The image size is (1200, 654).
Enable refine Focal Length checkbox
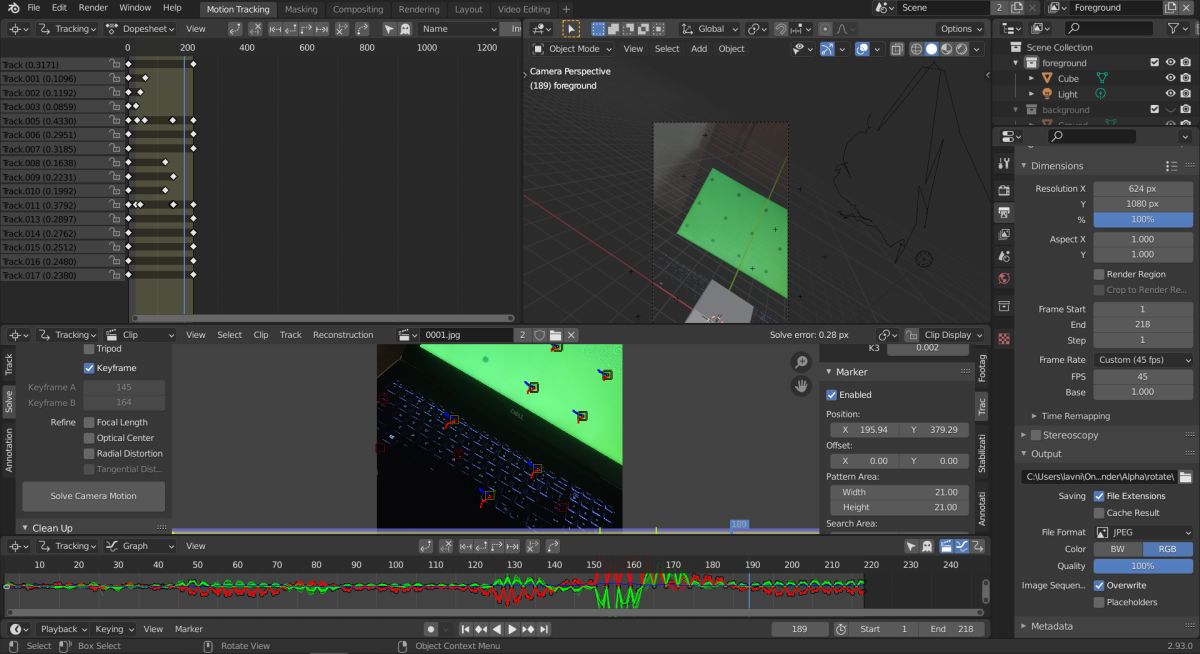tap(89, 422)
